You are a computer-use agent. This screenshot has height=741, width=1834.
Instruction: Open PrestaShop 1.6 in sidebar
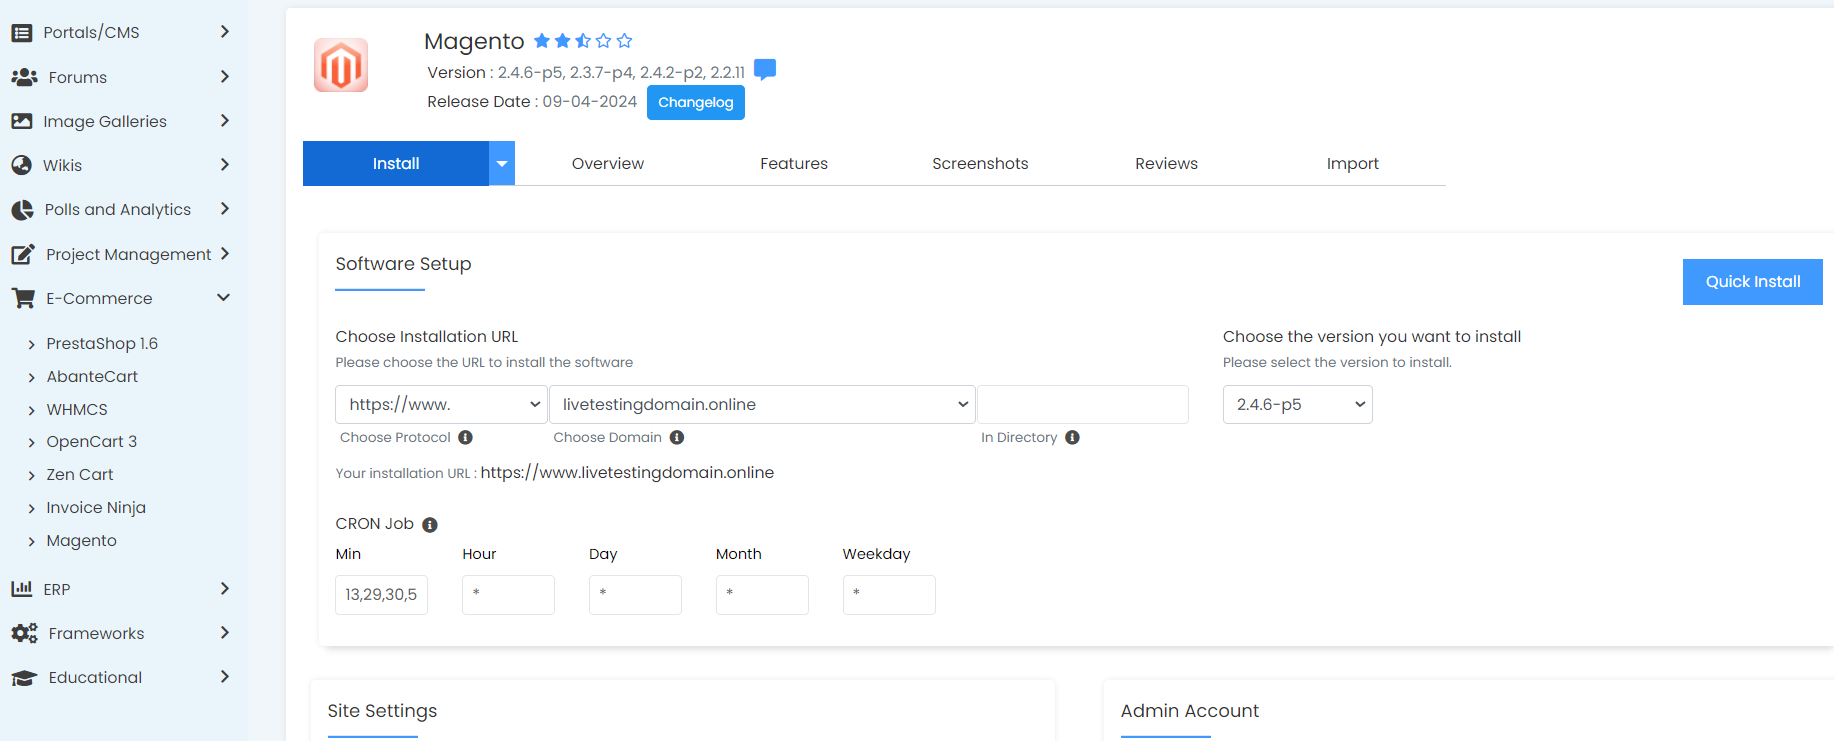point(102,343)
